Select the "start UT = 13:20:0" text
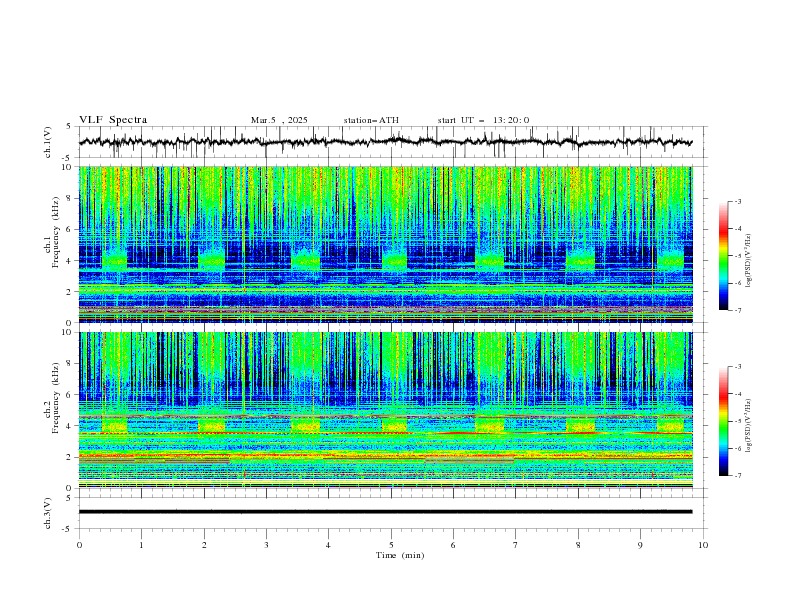Screen dimensions: 792x612 [x=483, y=120]
